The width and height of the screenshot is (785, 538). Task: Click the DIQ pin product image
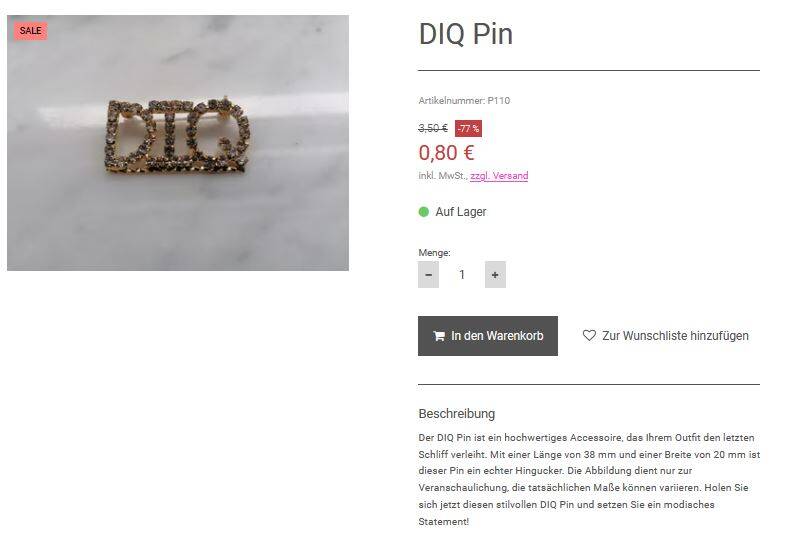pyautogui.click(x=178, y=143)
